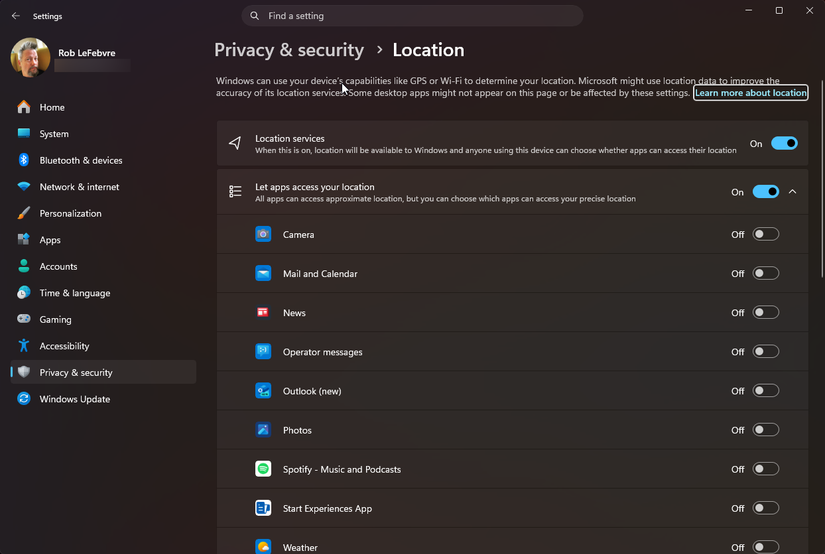Turn on Weather location toggle
This screenshot has width=825, height=554.
coord(766,547)
